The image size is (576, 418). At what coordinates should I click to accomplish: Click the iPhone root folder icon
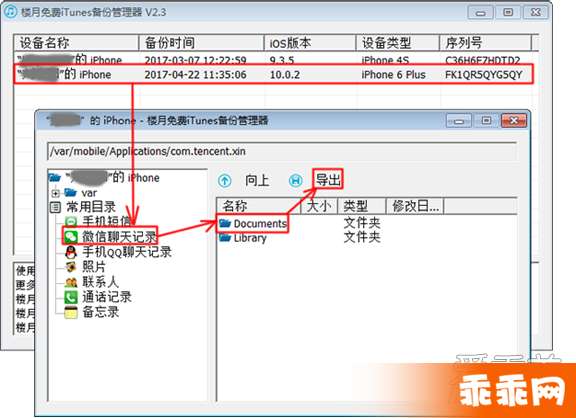pos(55,178)
